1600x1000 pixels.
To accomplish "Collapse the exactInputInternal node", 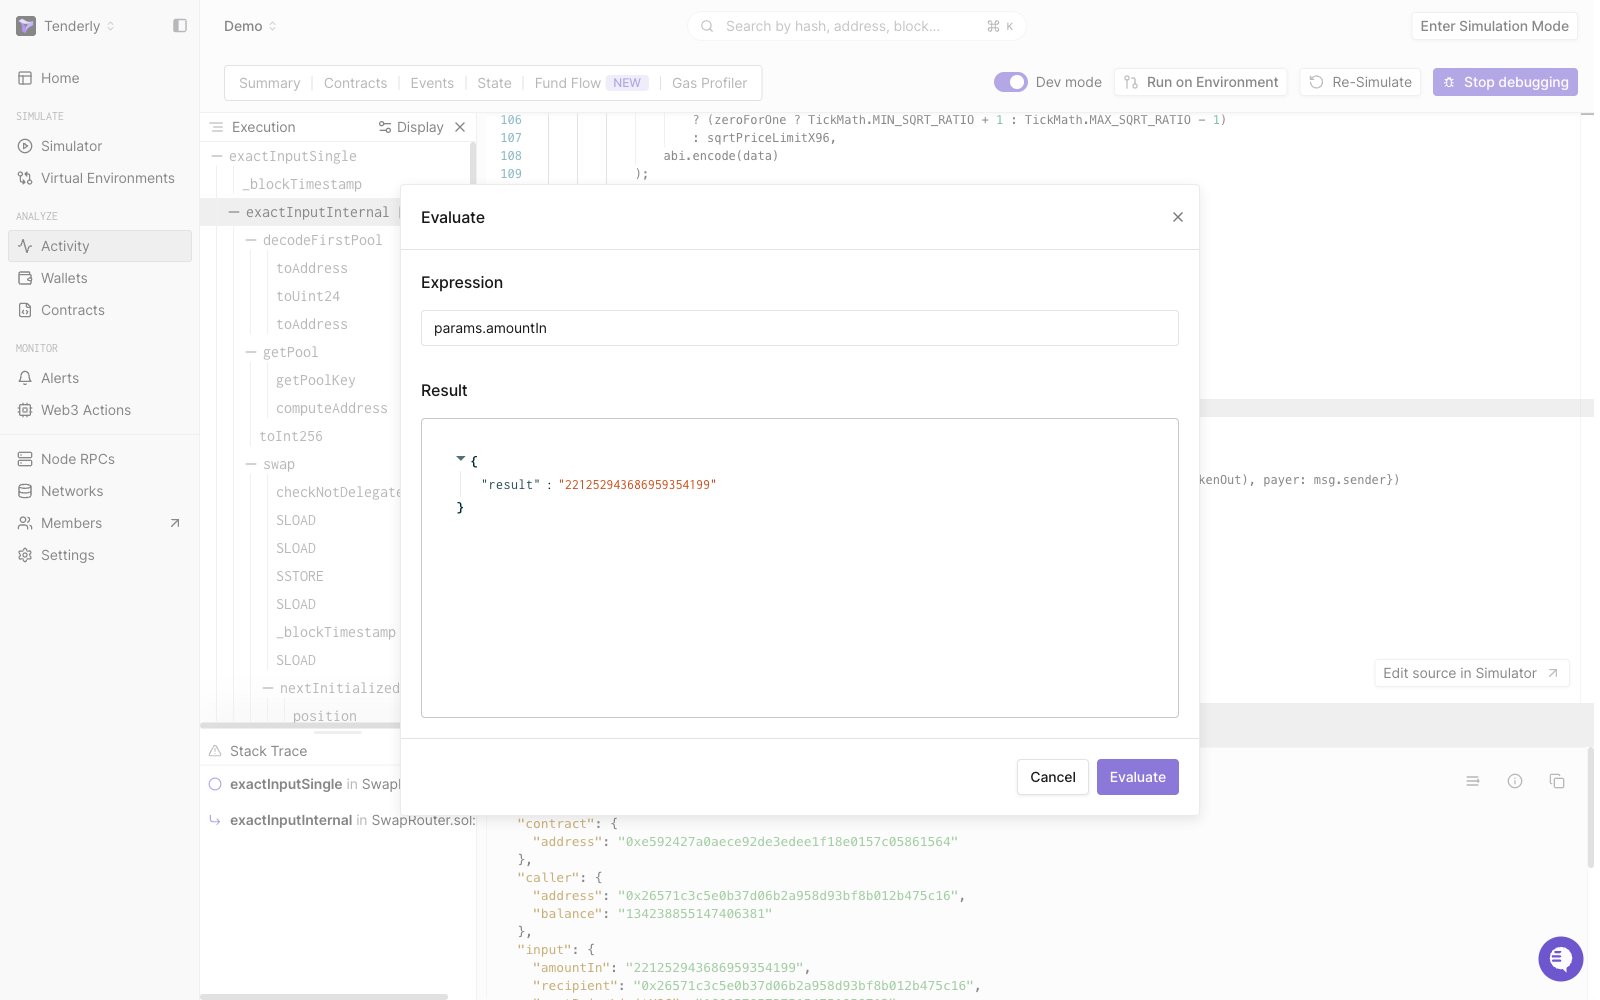I will [234, 212].
